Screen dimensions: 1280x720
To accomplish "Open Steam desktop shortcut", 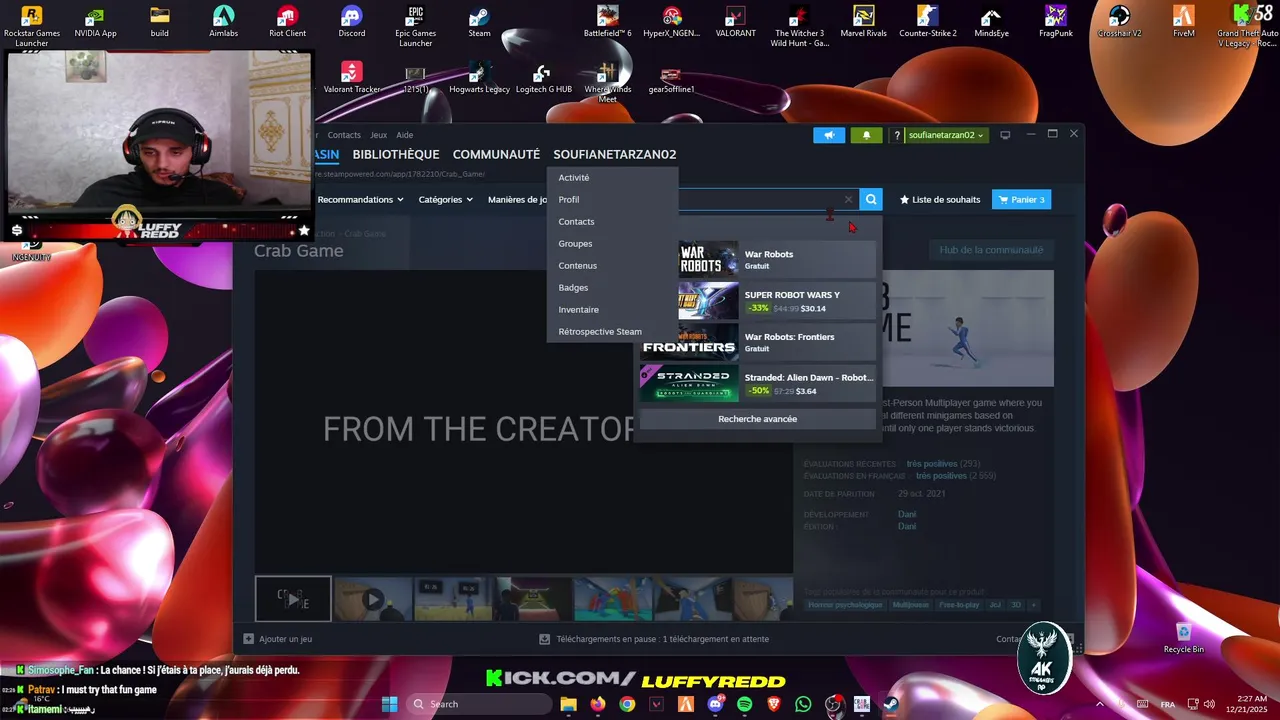I will [479, 22].
